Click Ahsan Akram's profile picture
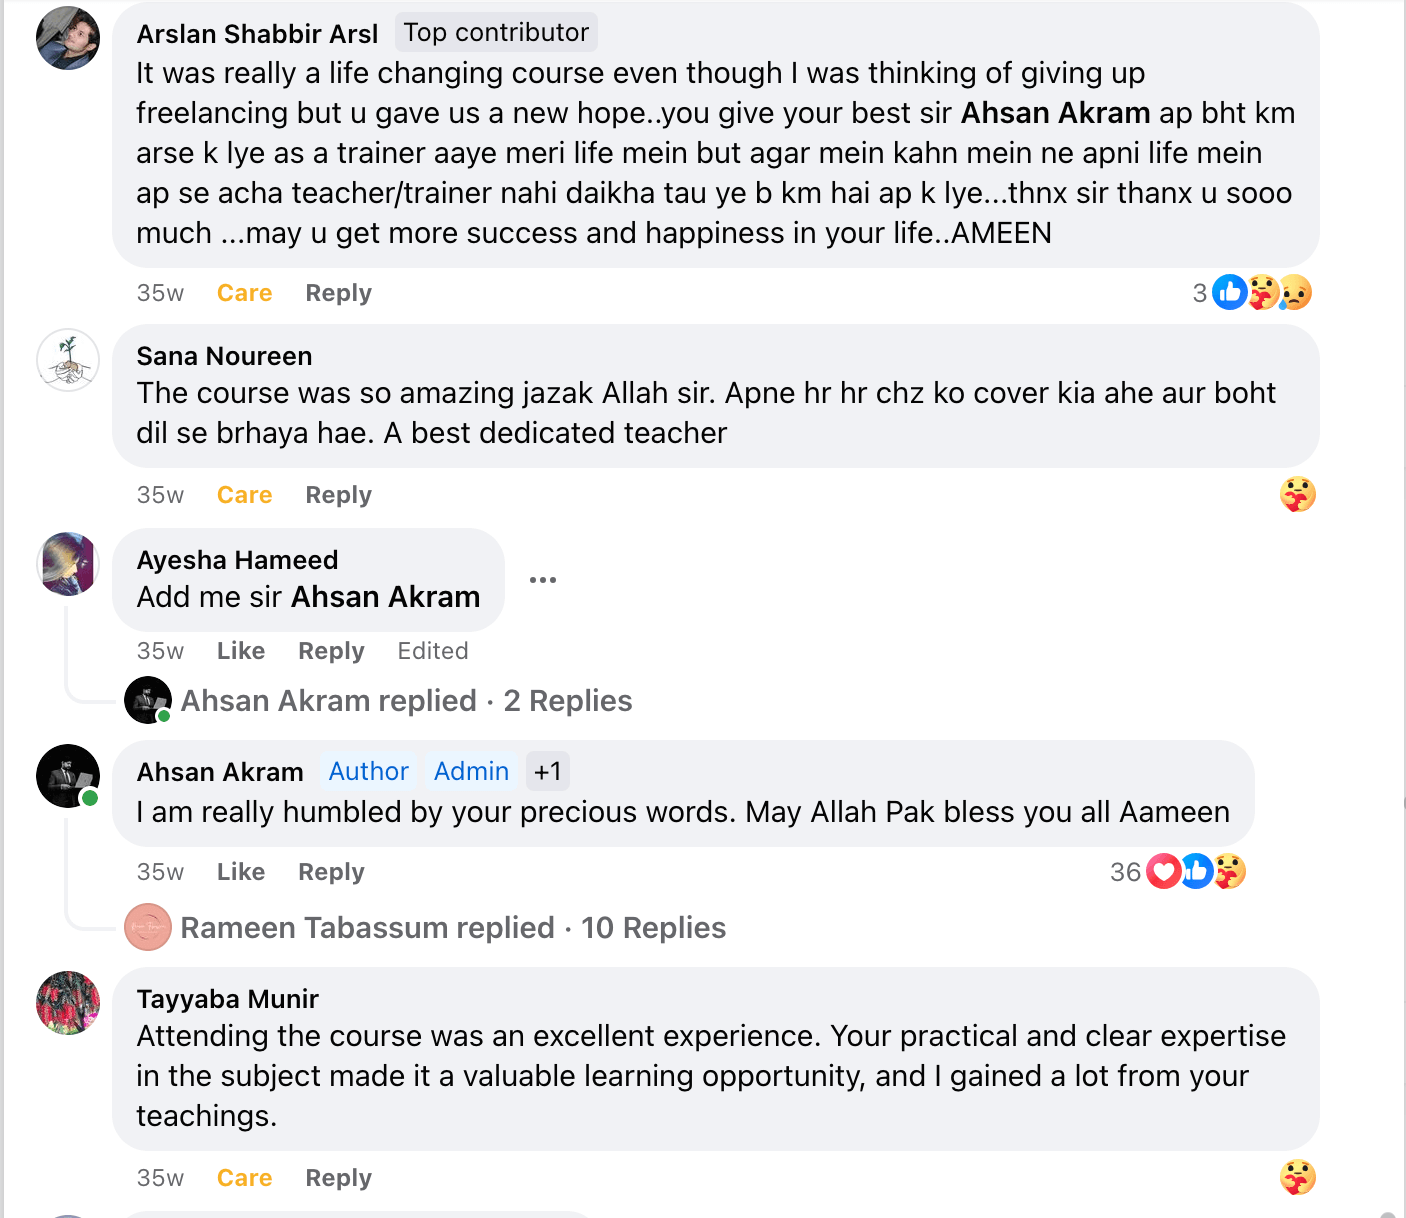Image resolution: width=1406 pixels, height=1218 pixels. (x=67, y=775)
